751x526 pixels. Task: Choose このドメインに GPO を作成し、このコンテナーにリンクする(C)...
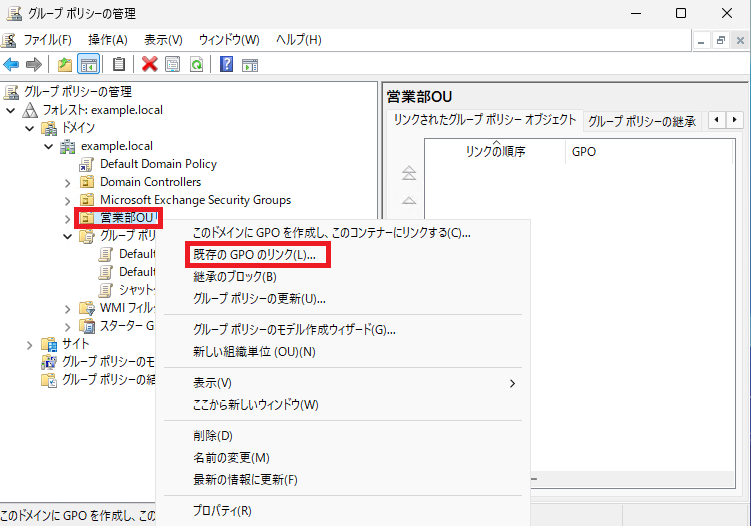point(343,233)
